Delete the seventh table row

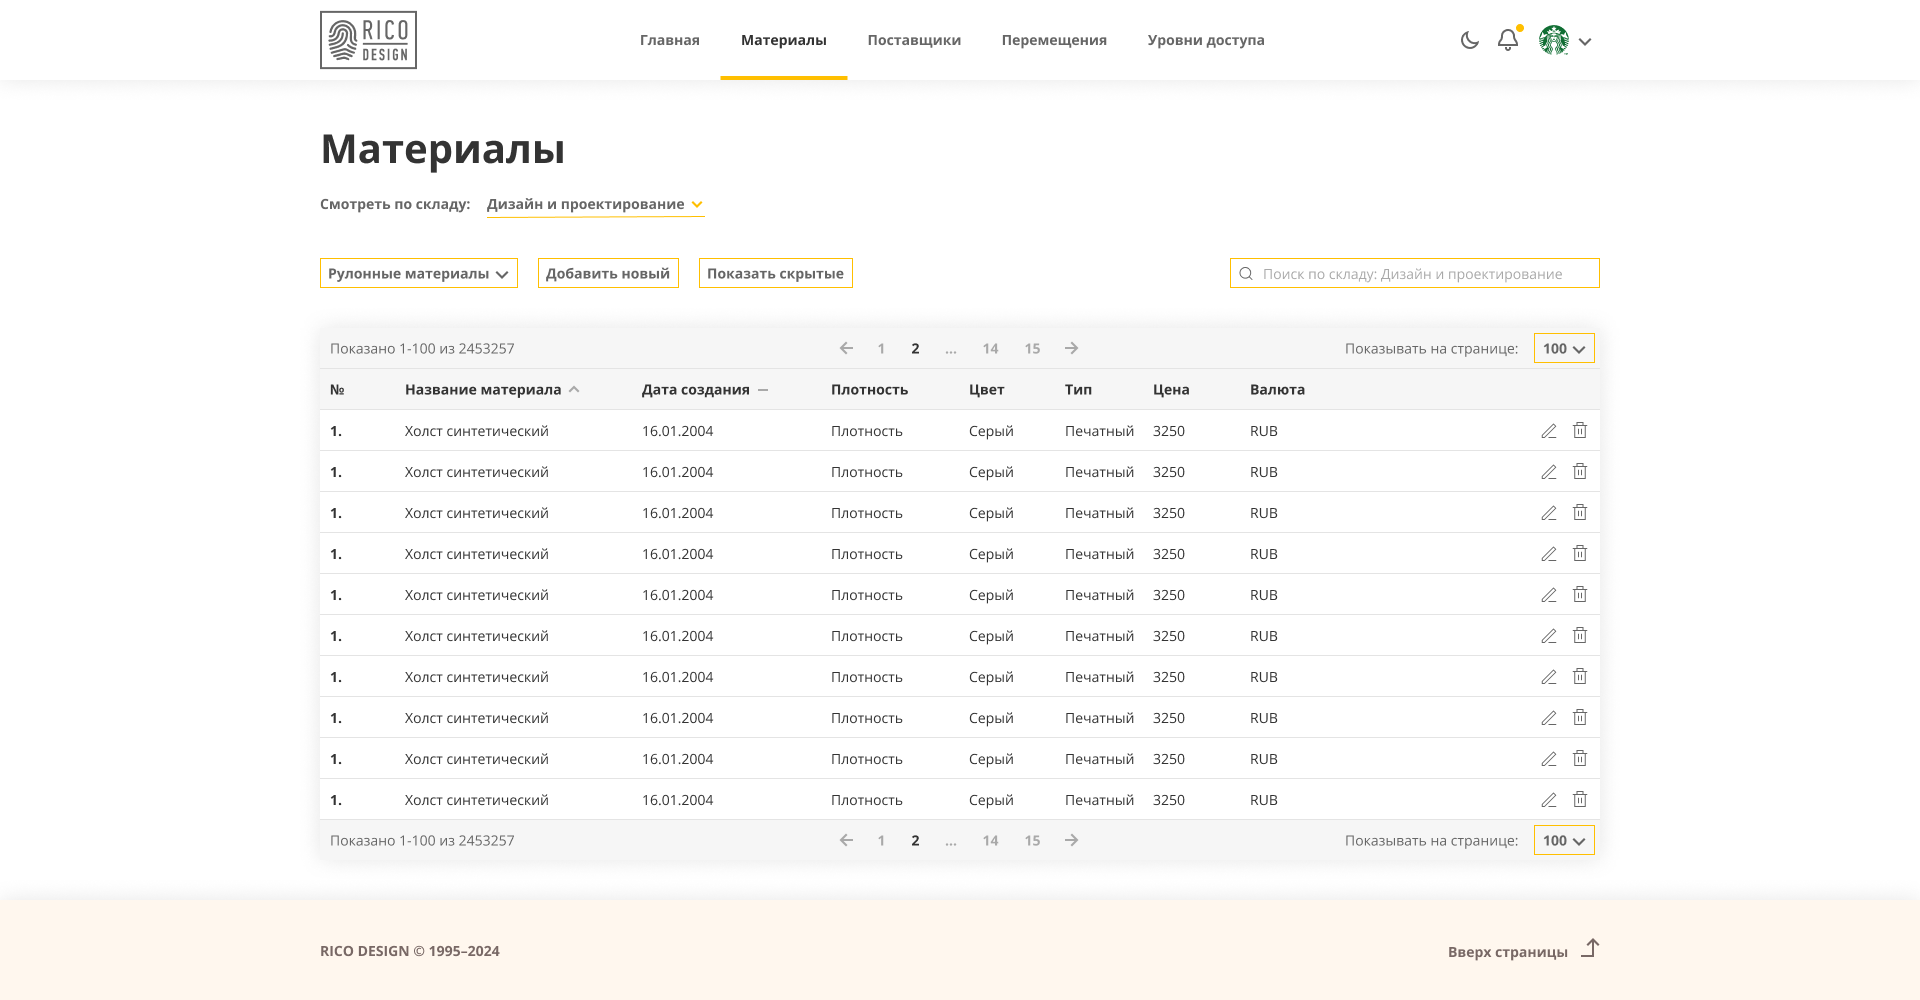(x=1580, y=676)
